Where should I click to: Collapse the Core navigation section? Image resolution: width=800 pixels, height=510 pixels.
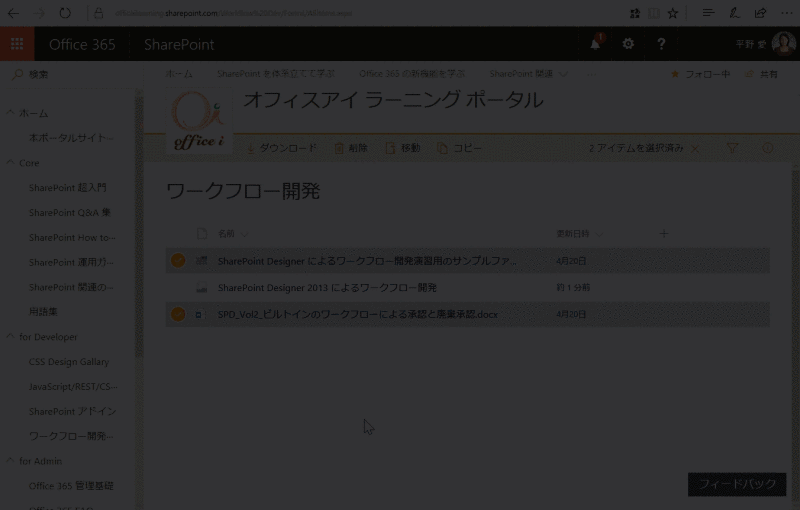pos(10,163)
